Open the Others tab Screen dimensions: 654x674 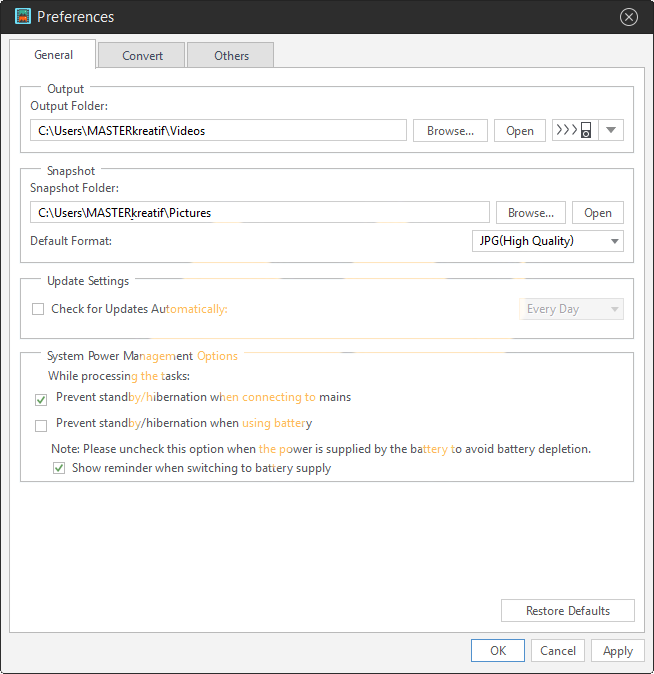(x=231, y=55)
